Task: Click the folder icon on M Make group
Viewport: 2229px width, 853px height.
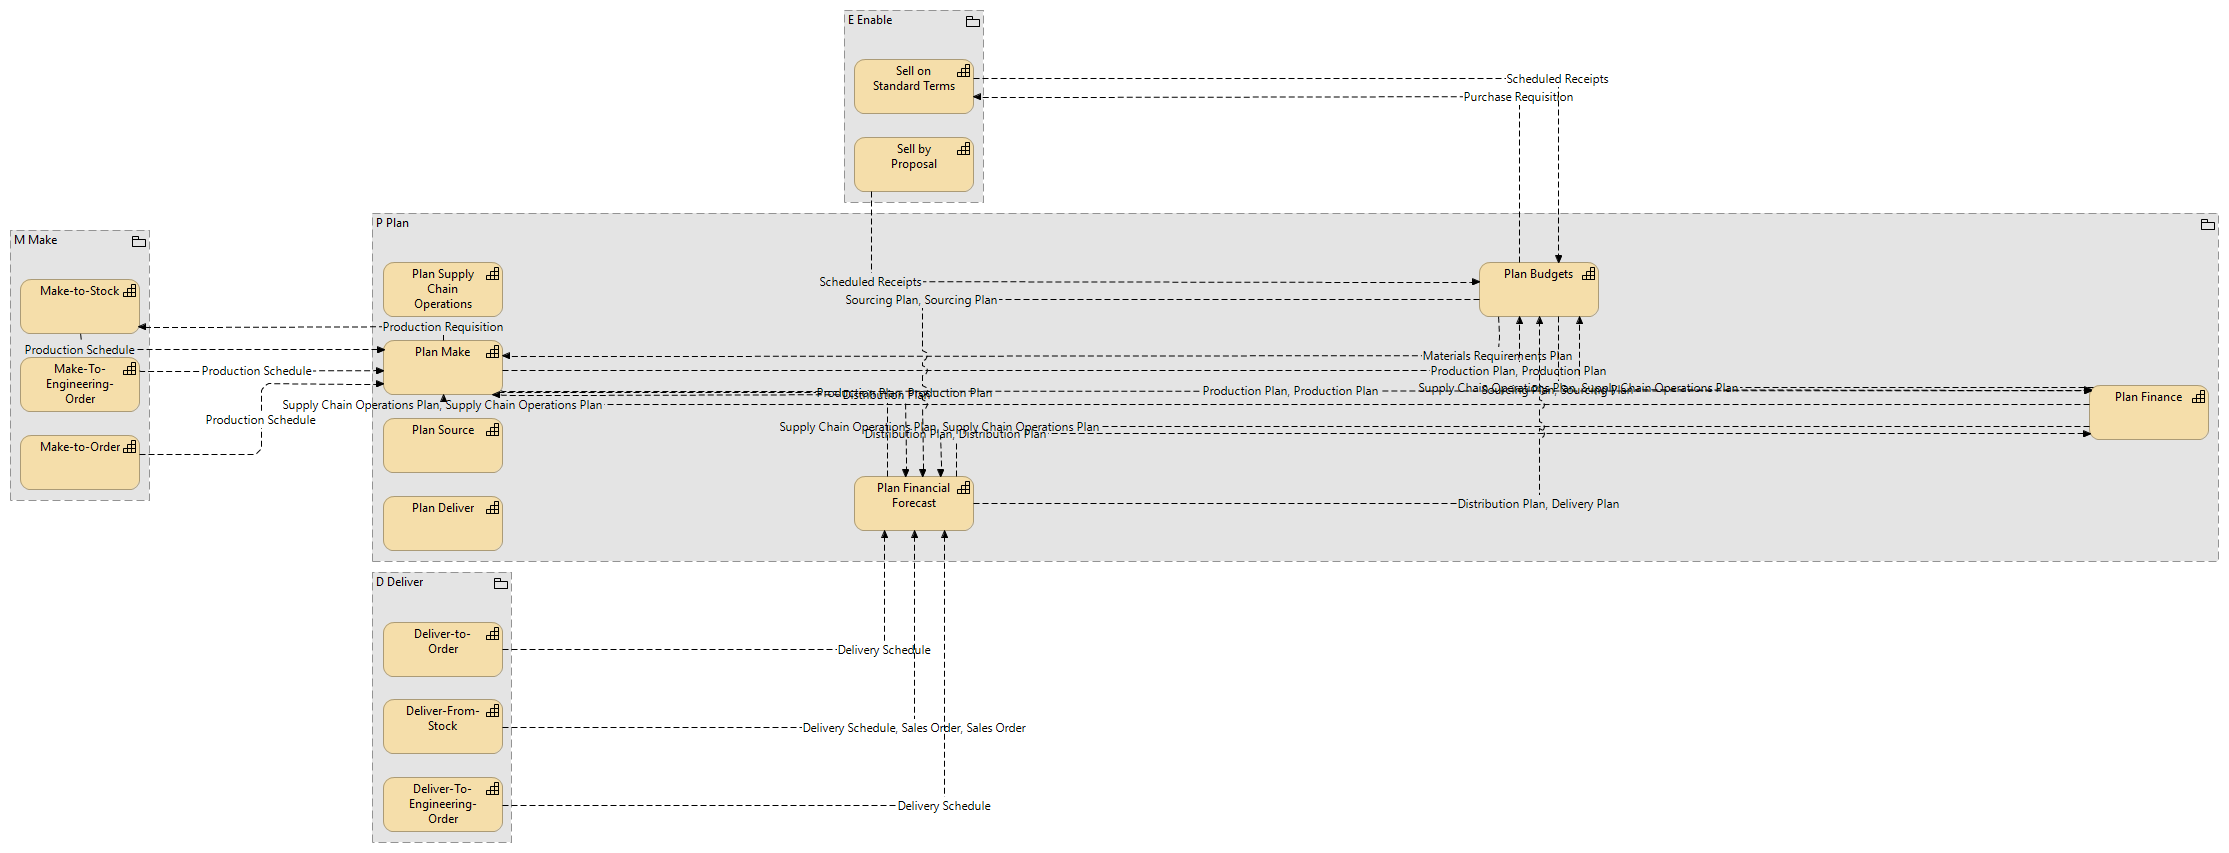Action: (139, 241)
